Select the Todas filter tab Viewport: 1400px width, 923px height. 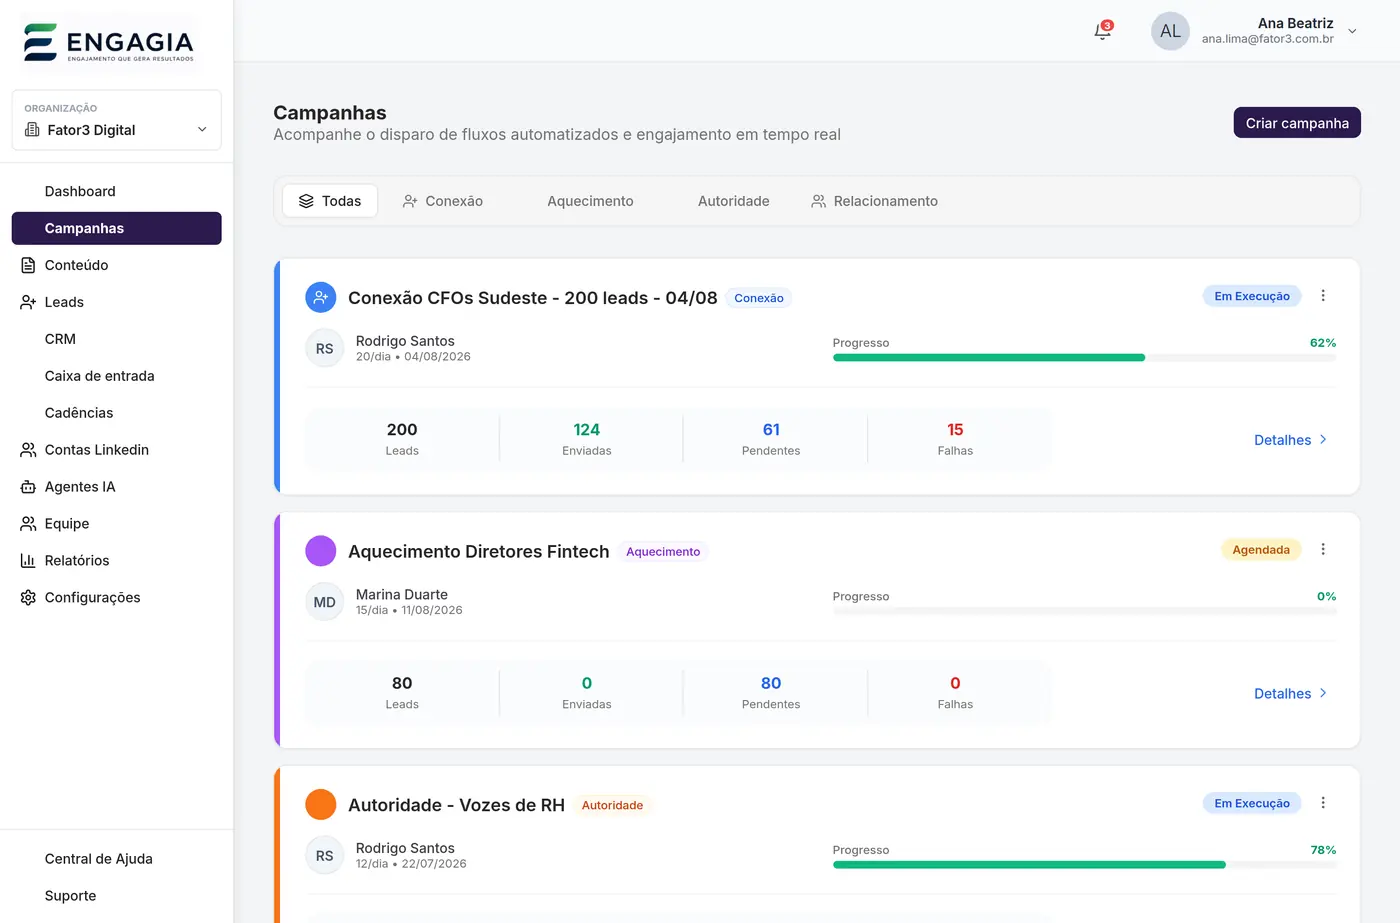[330, 201]
